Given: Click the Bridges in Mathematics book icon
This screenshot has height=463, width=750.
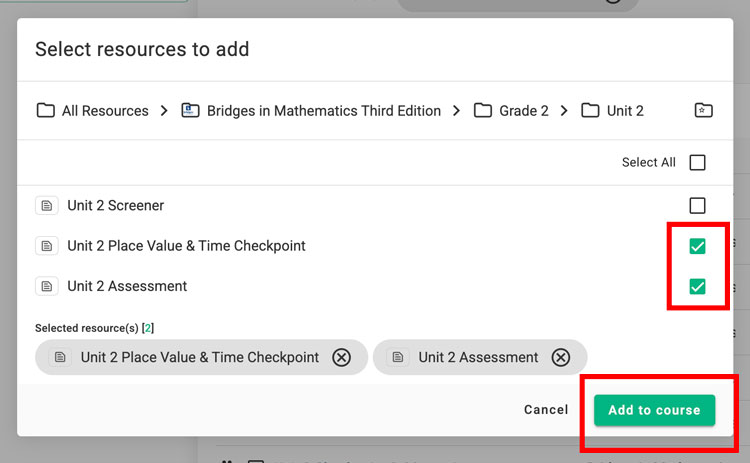Looking at the screenshot, I should [x=190, y=111].
